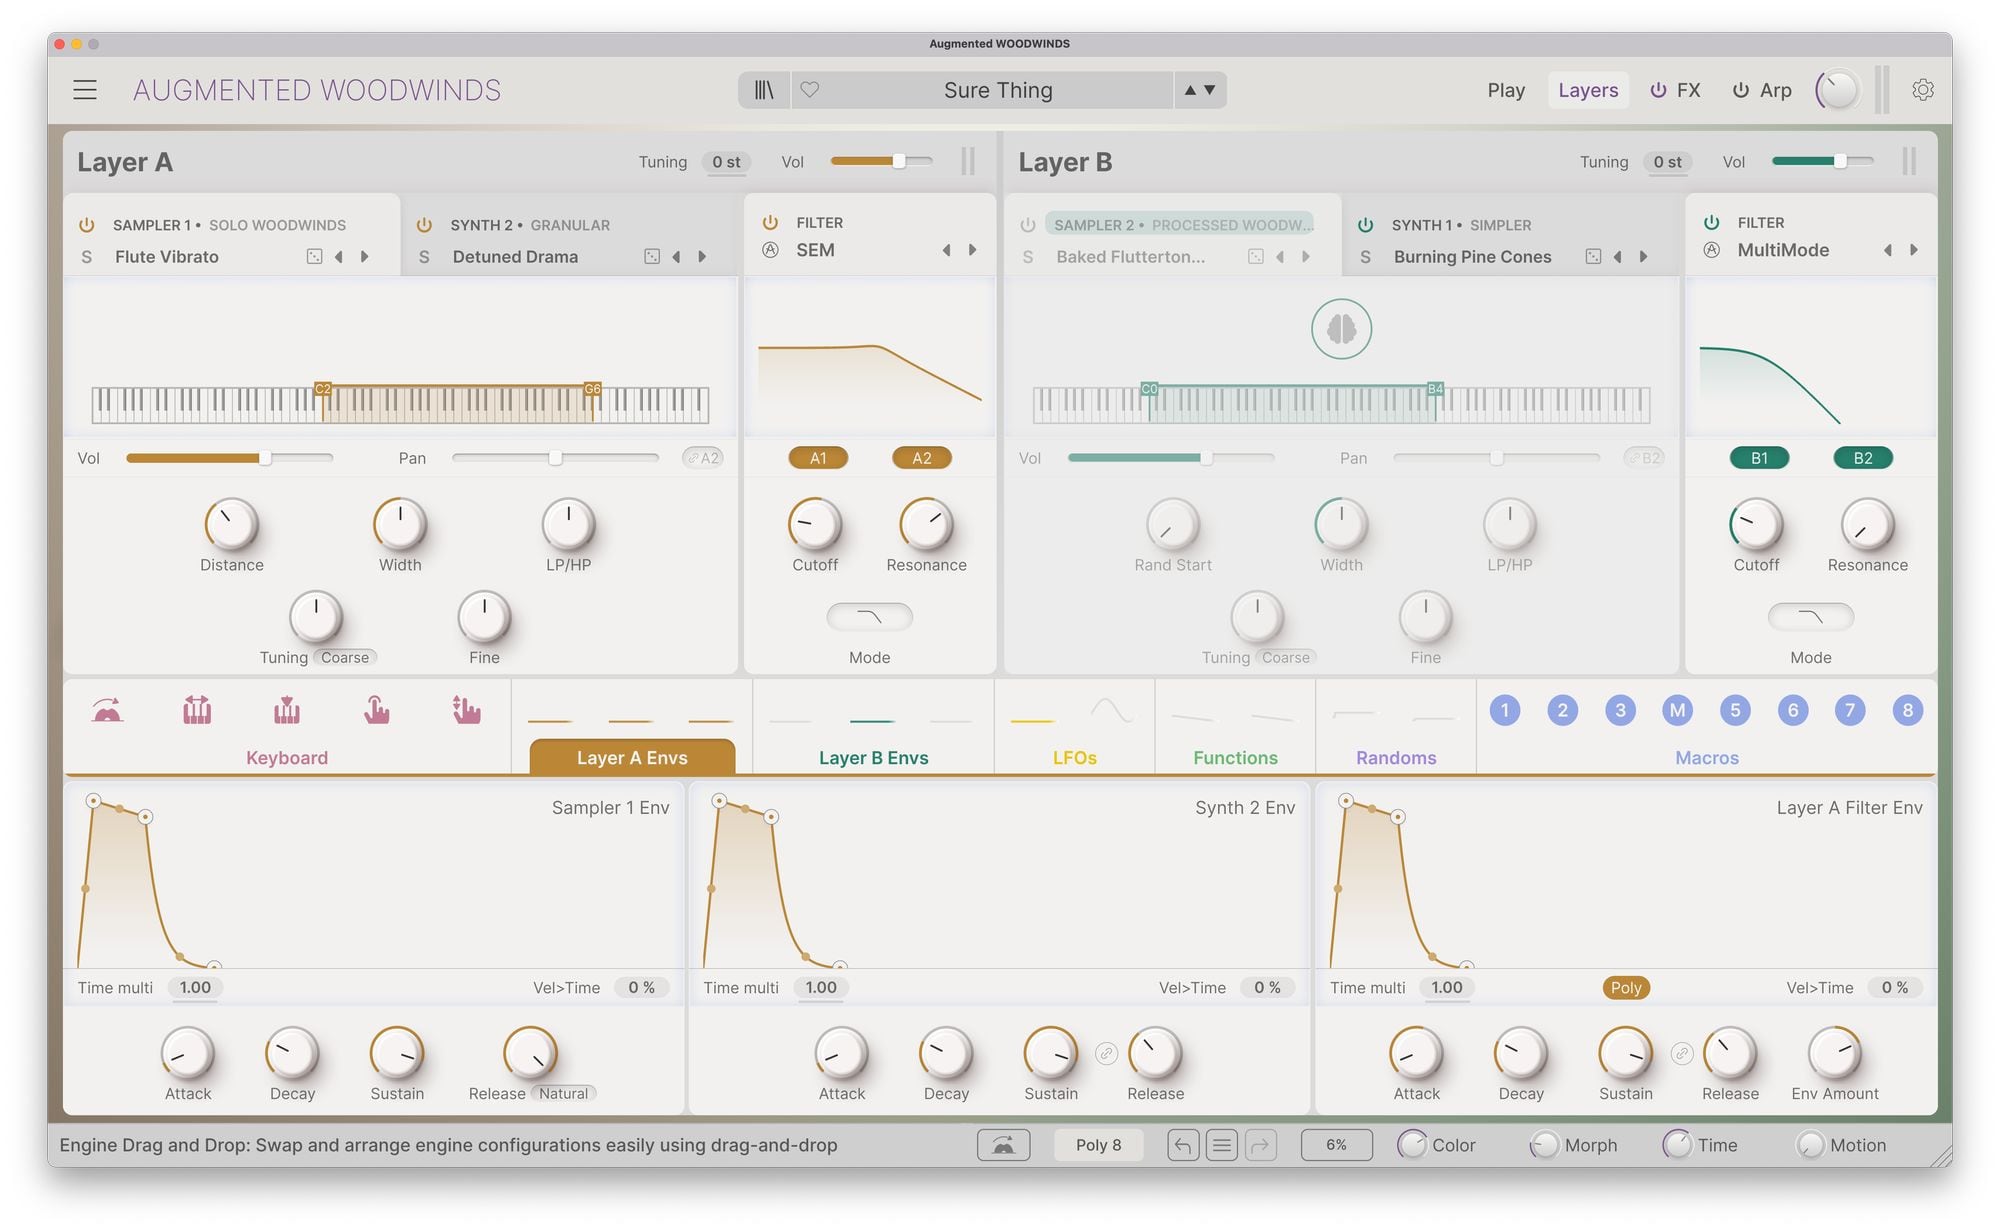
Task: Click the A2 filter routing button
Action: (x=921, y=458)
